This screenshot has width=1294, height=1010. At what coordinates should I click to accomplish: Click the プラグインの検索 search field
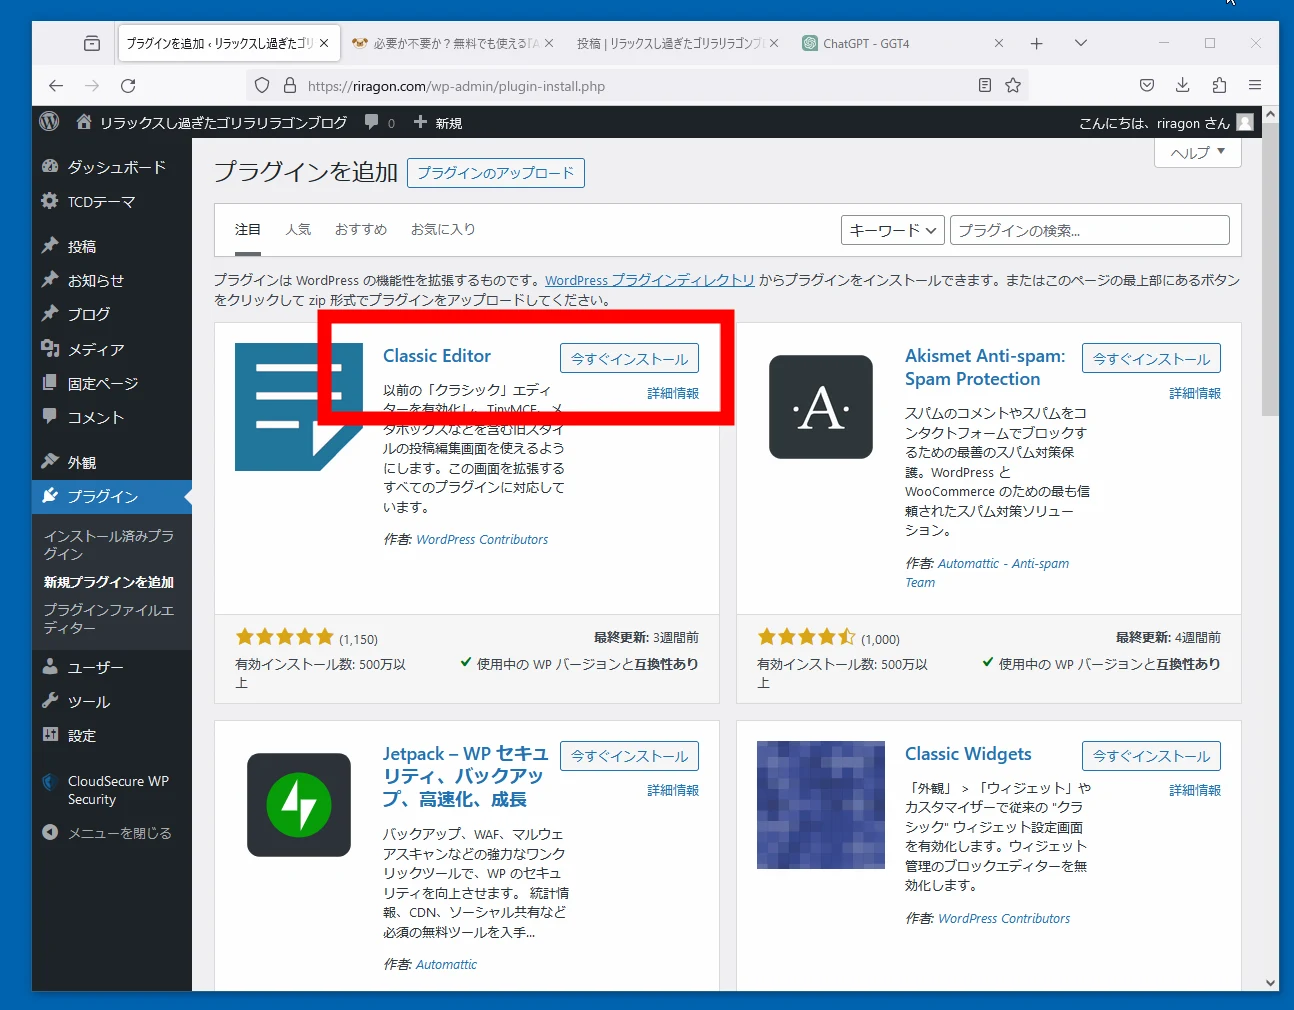click(x=1089, y=231)
